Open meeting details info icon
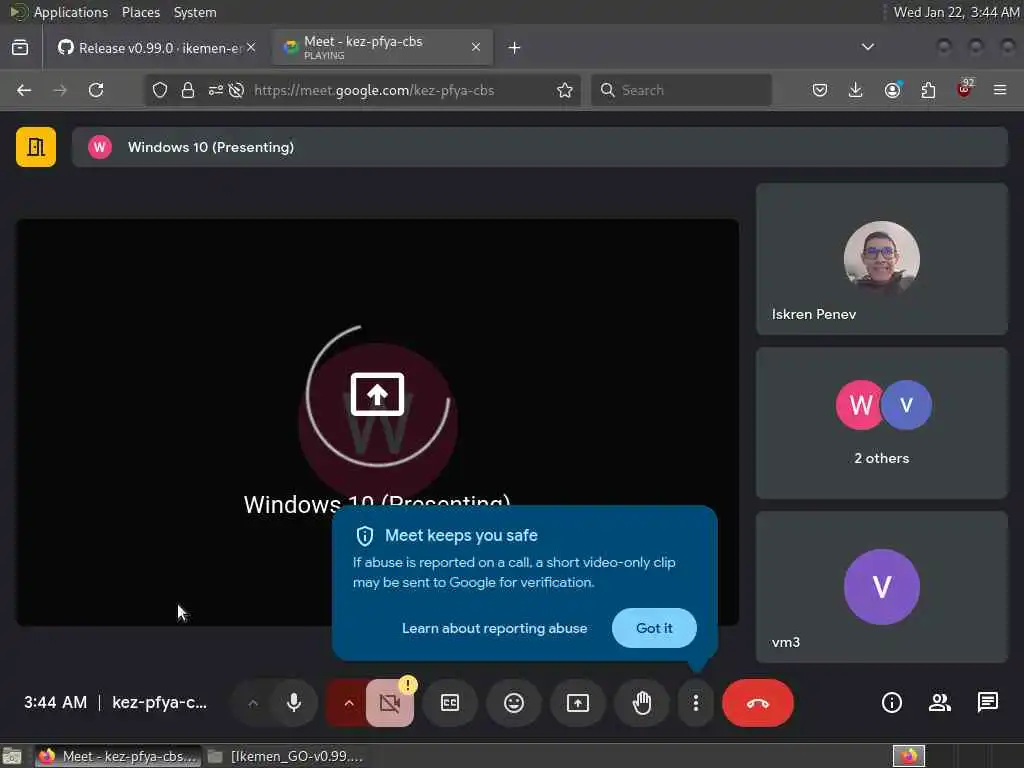Screen dimensions: 1024x768 pyautogui.click(x=891, y=703)
